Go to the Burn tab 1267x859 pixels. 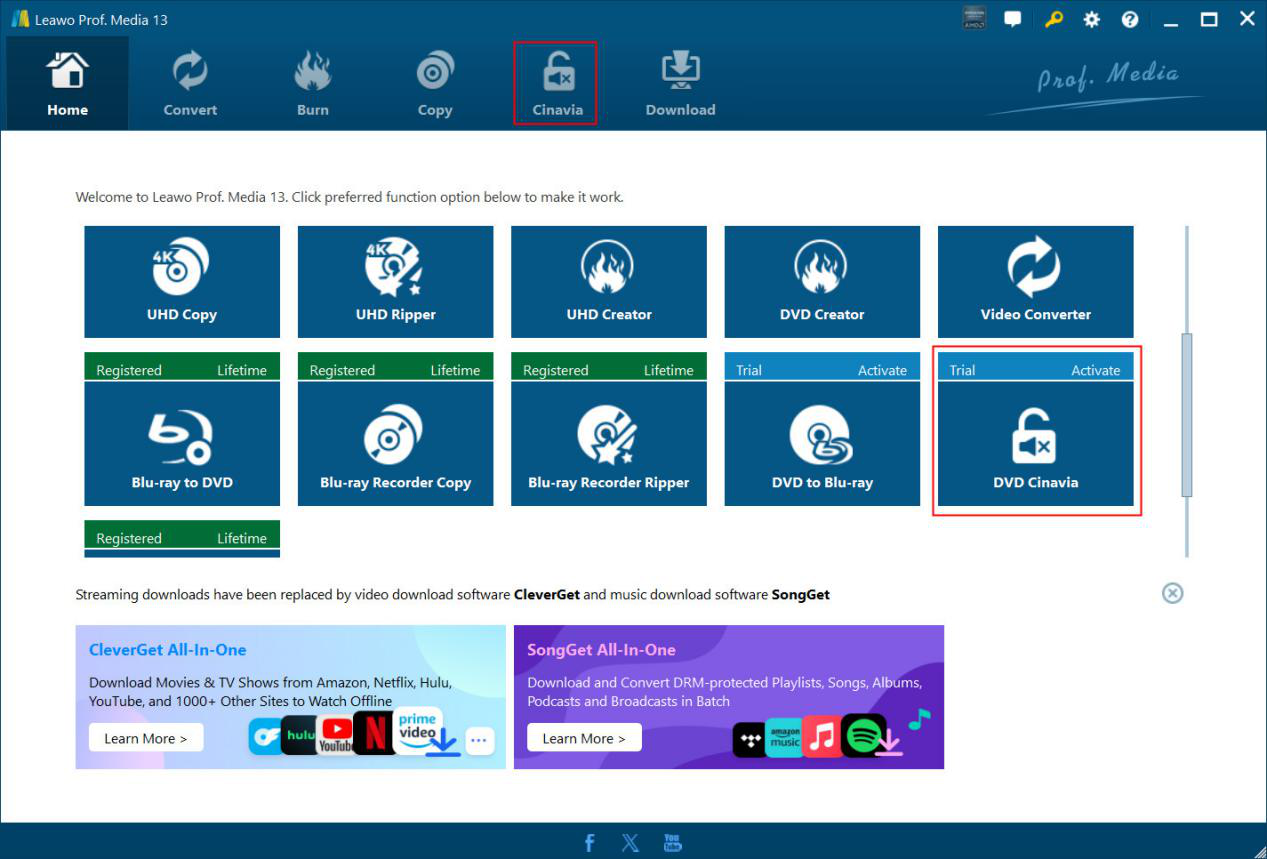tap(313, 84)
